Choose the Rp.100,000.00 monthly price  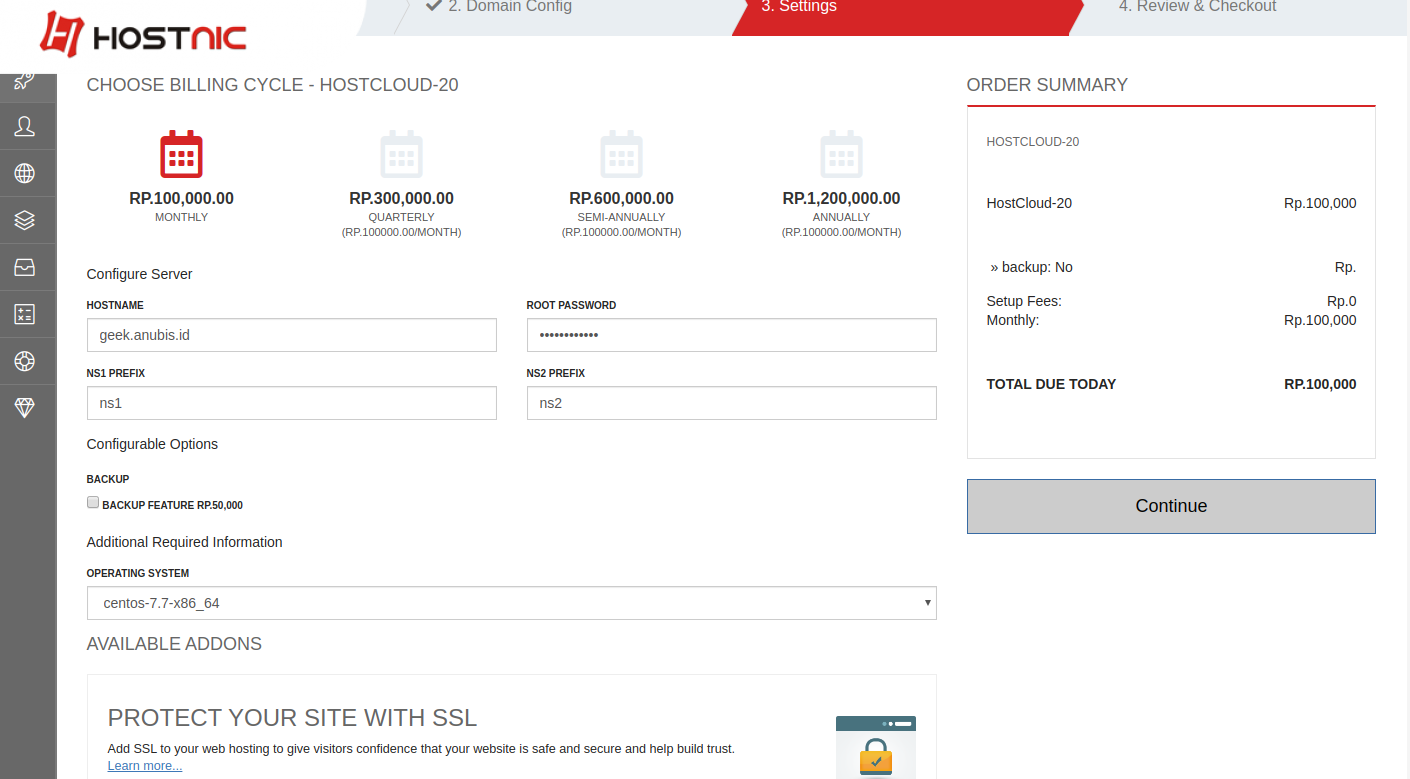click(x=182, y=199)
